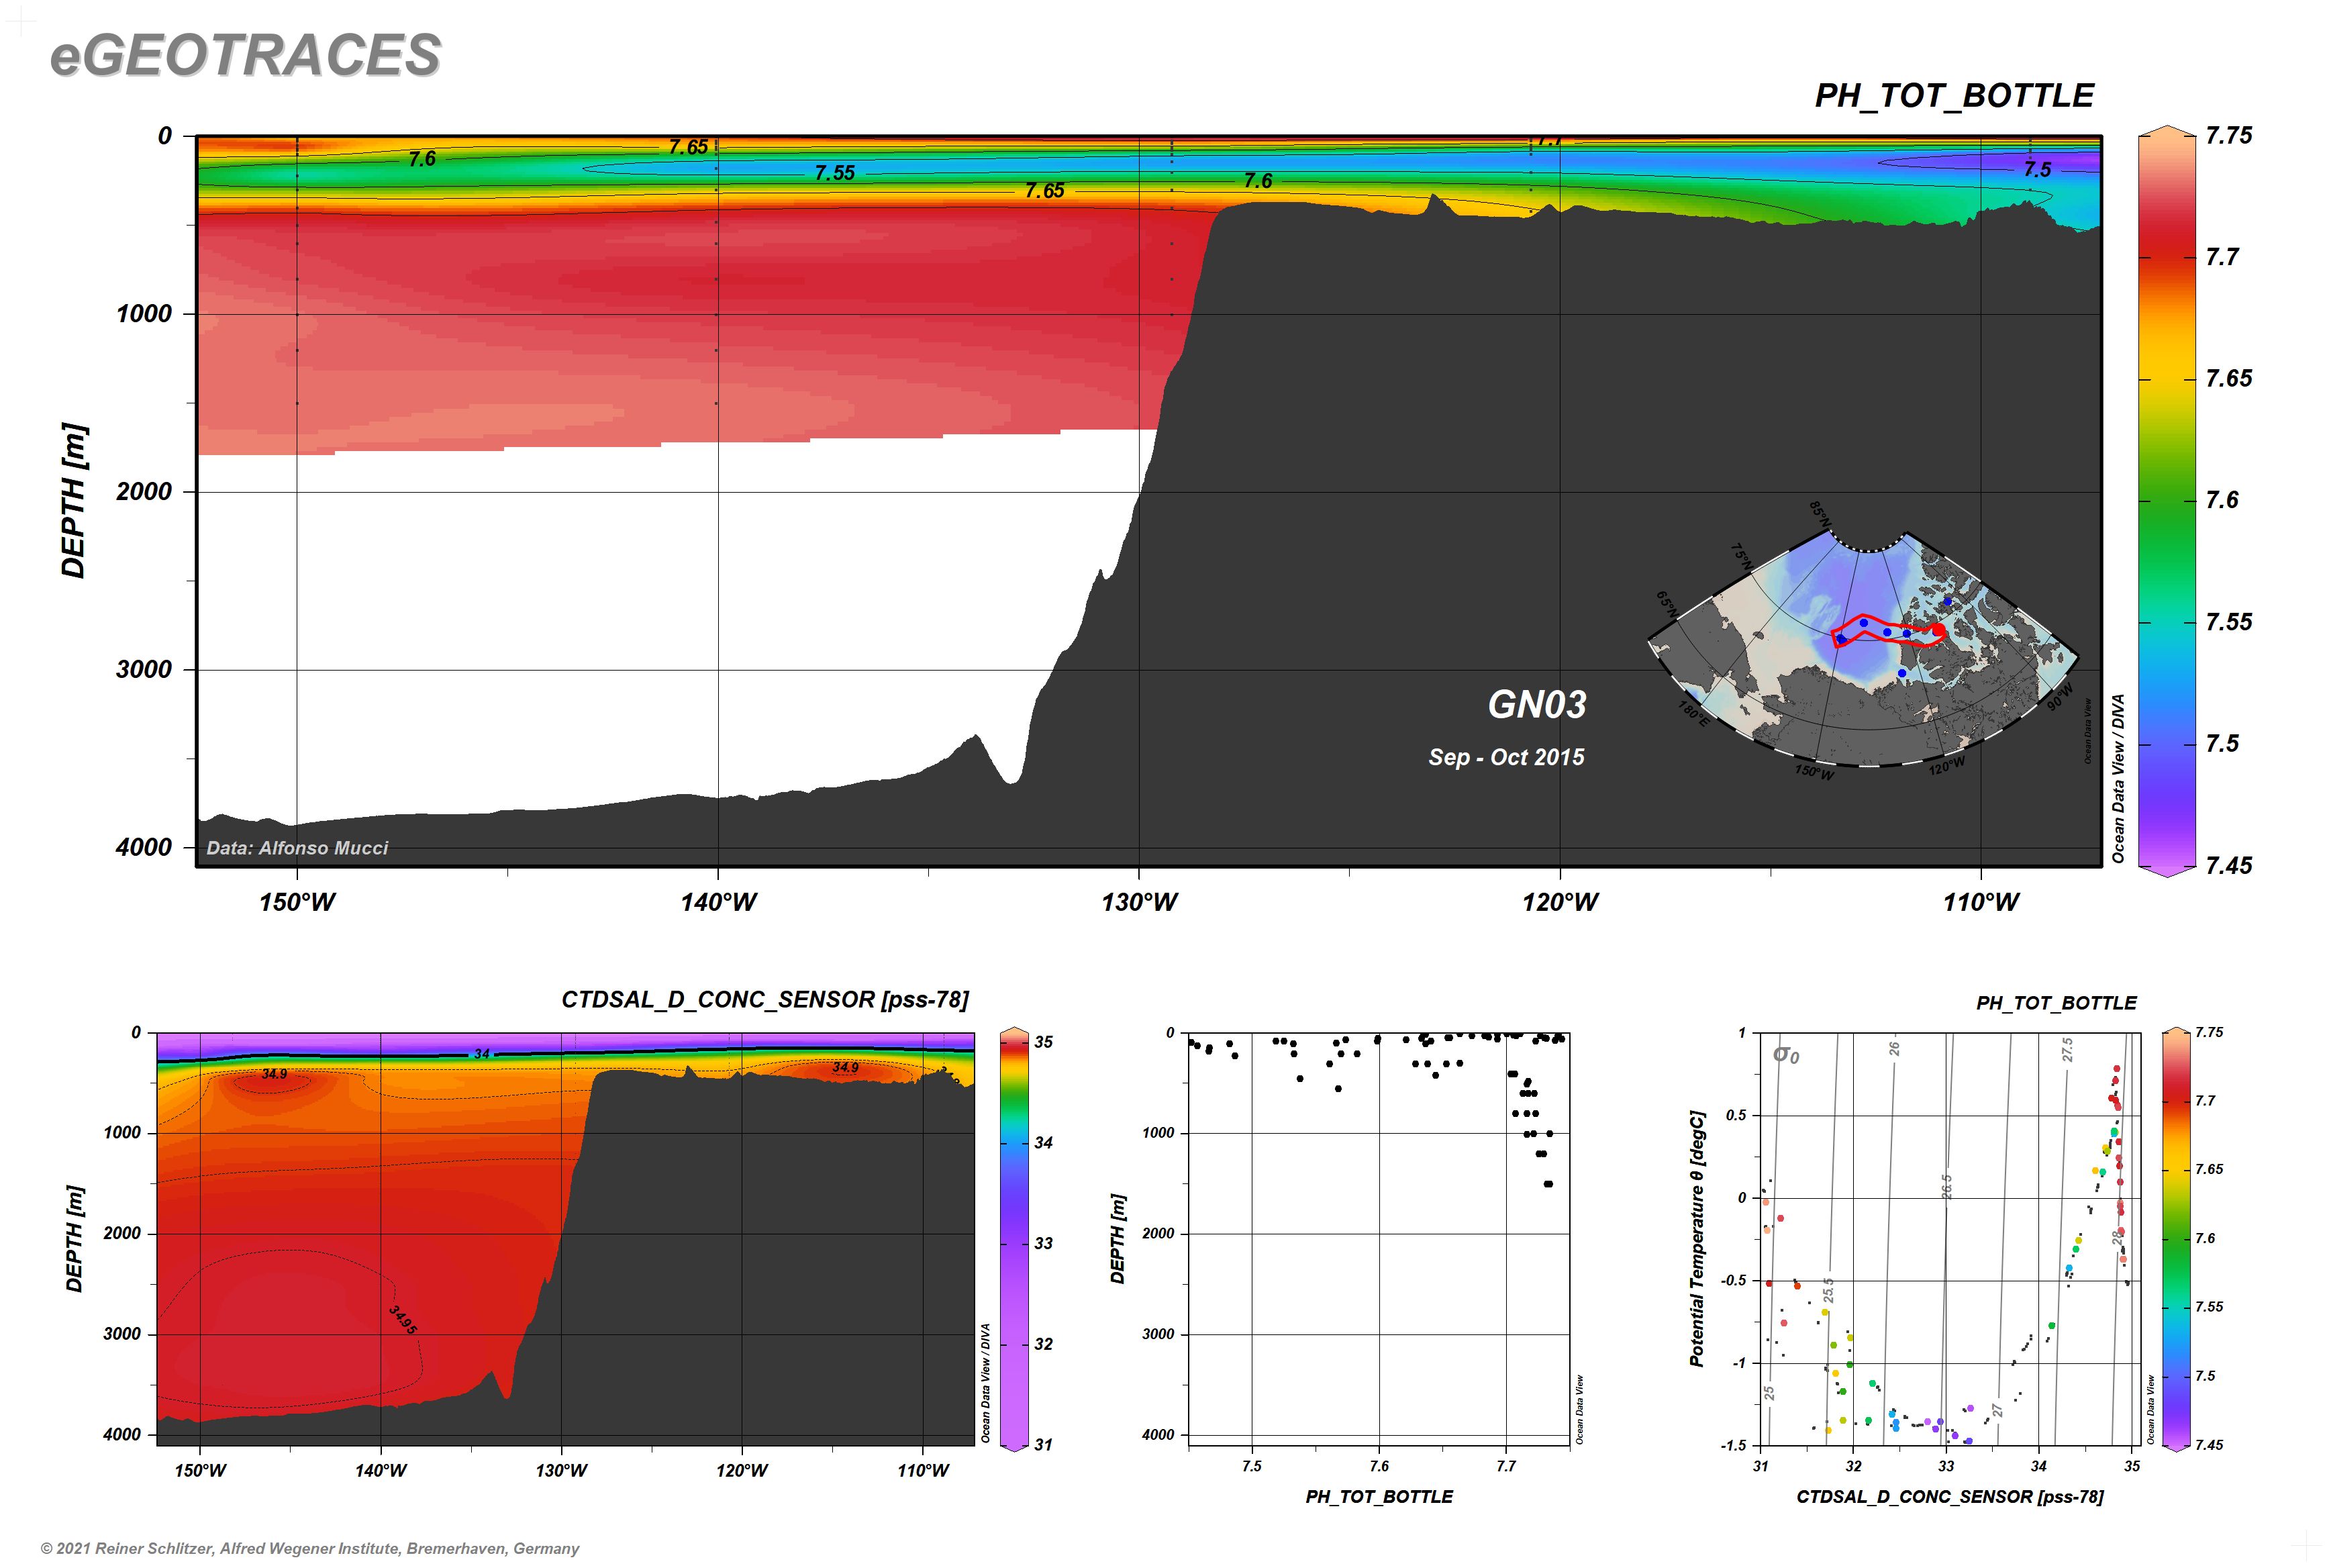Click the 34.95 contour label in salinity section
The width and height of the screenshot is (2327, 1568).
tap(403, 1319)
